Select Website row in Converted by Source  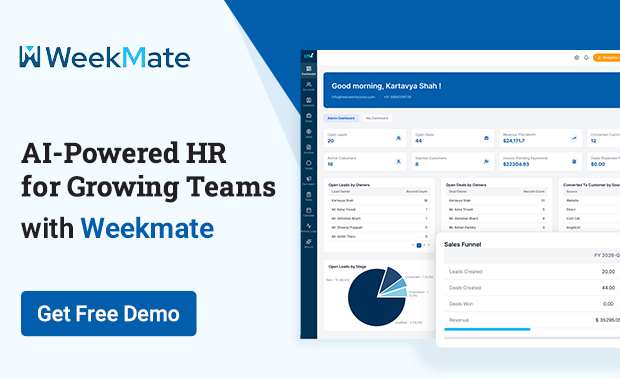point(592,201)
